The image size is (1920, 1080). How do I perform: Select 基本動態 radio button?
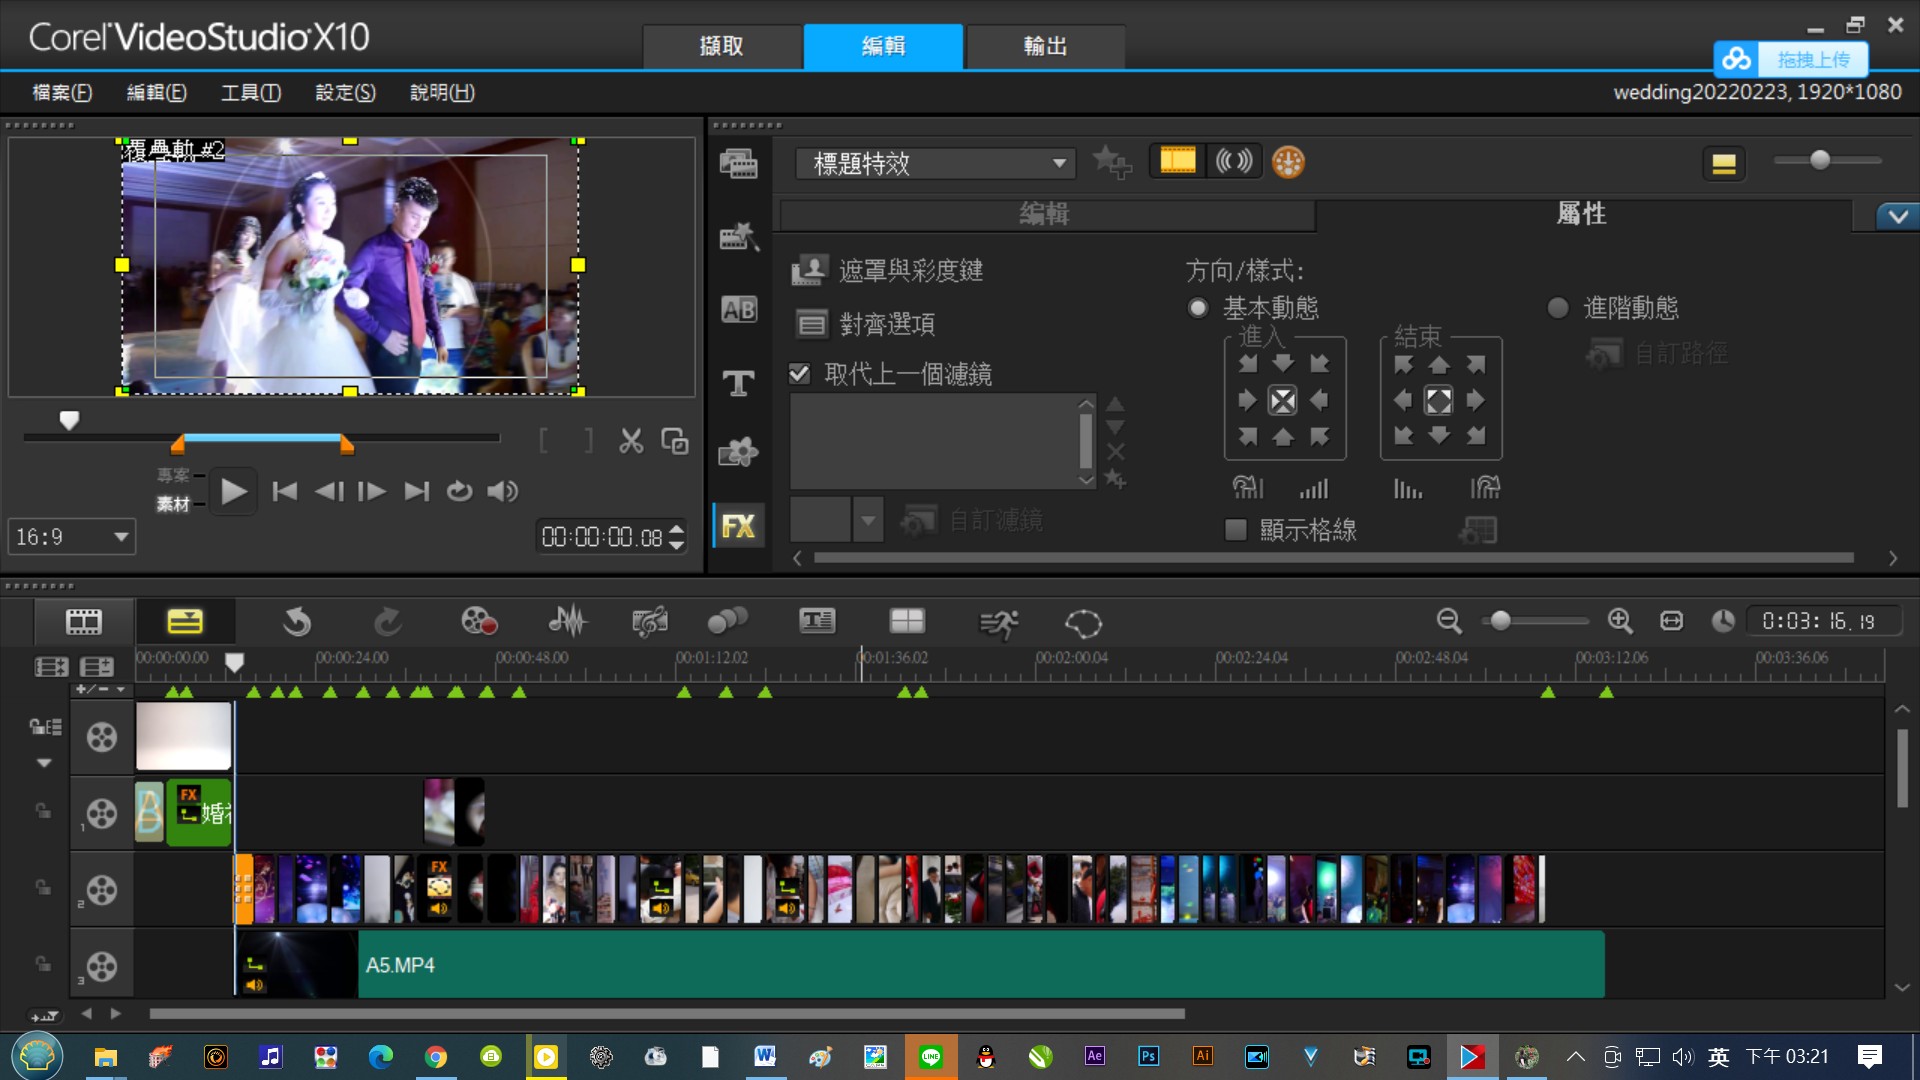pos(1198,308)
